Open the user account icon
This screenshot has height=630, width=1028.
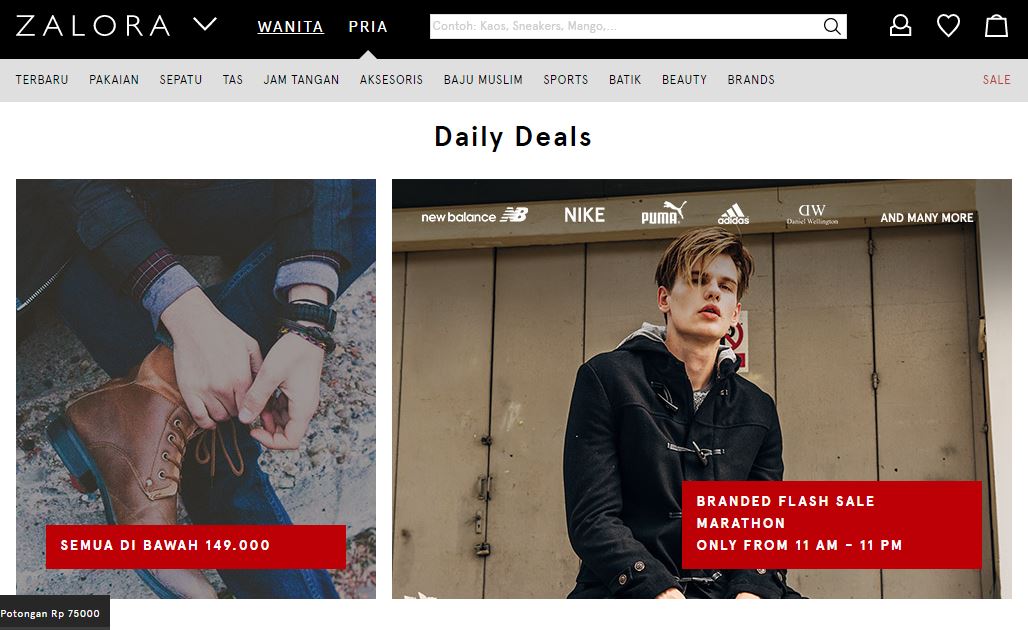click(900, 26)
